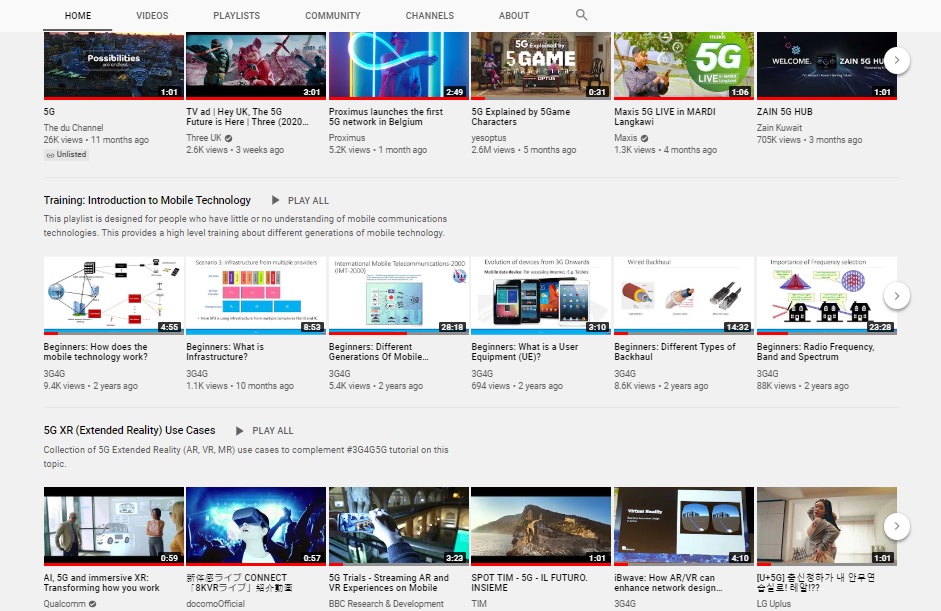Click Maxis verified badge icon

pos(644,138)
